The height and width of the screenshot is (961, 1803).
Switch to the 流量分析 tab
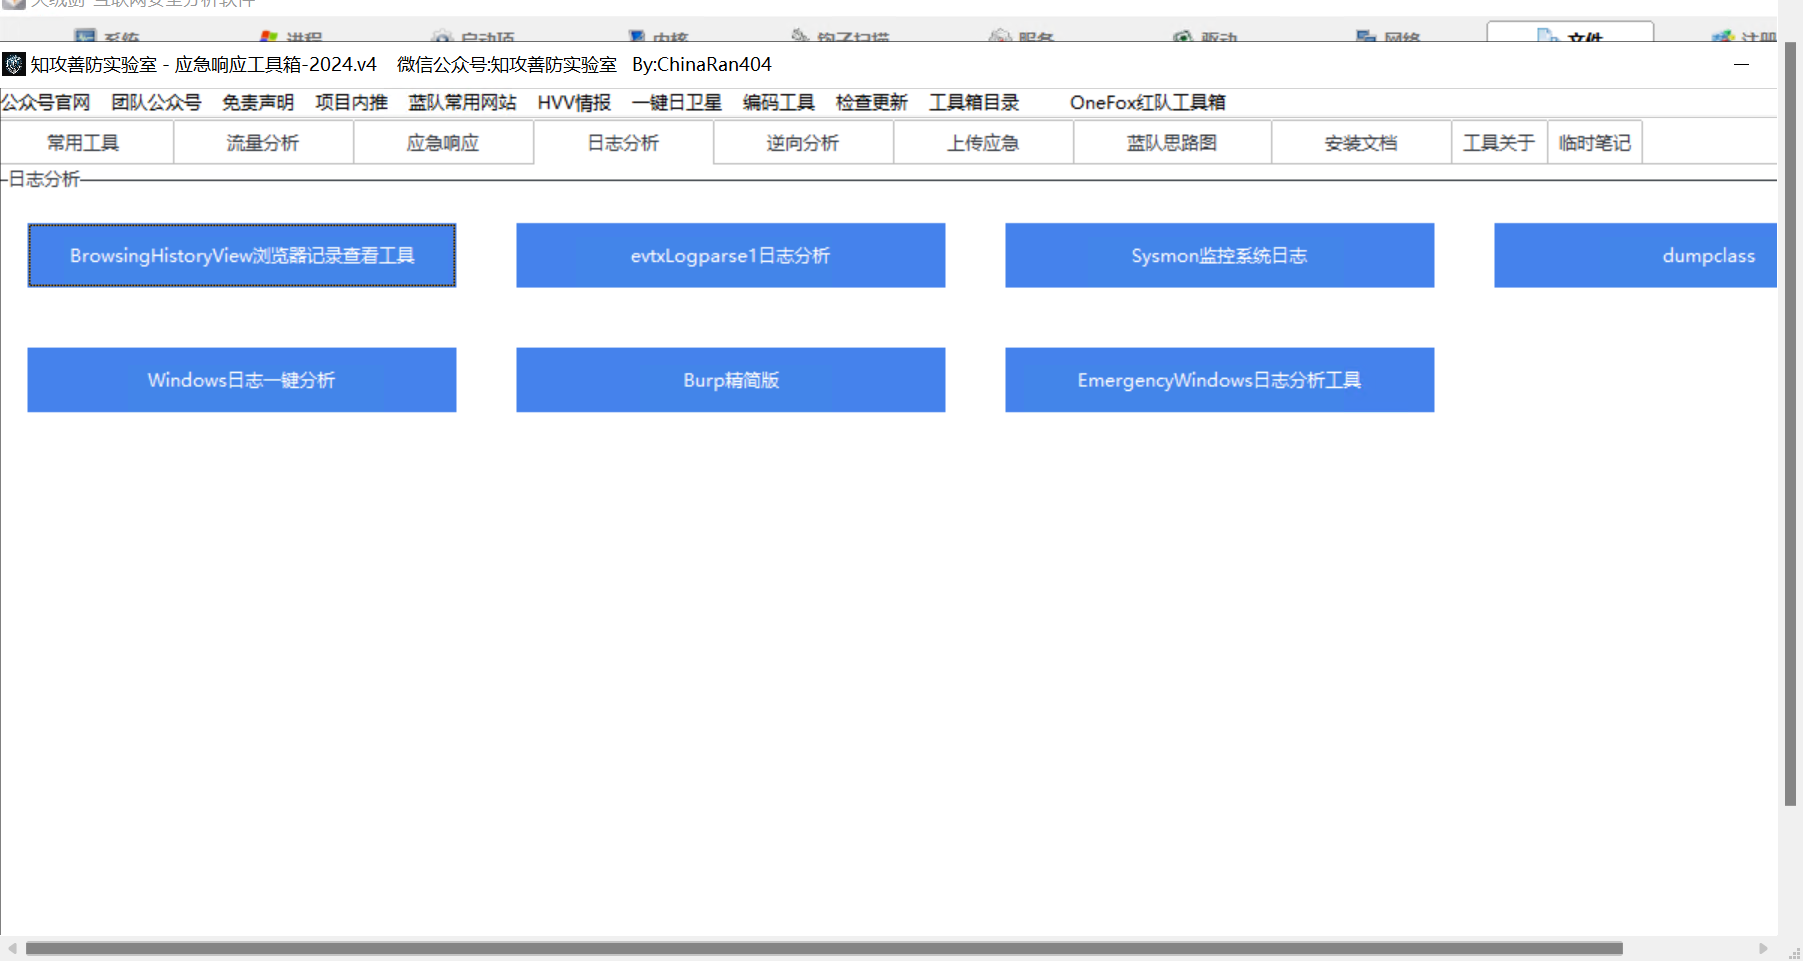tap(263, 143)
